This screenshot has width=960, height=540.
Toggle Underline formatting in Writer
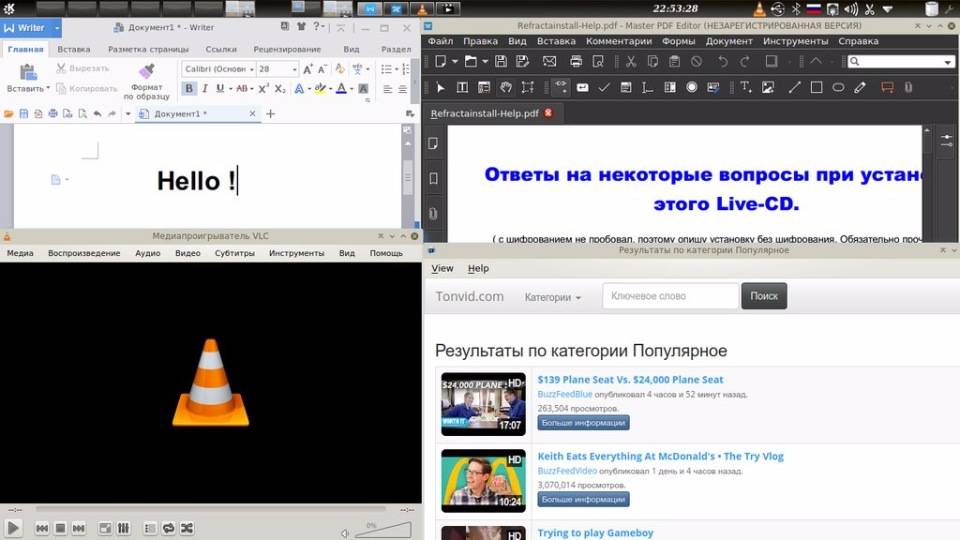(220, 89)
